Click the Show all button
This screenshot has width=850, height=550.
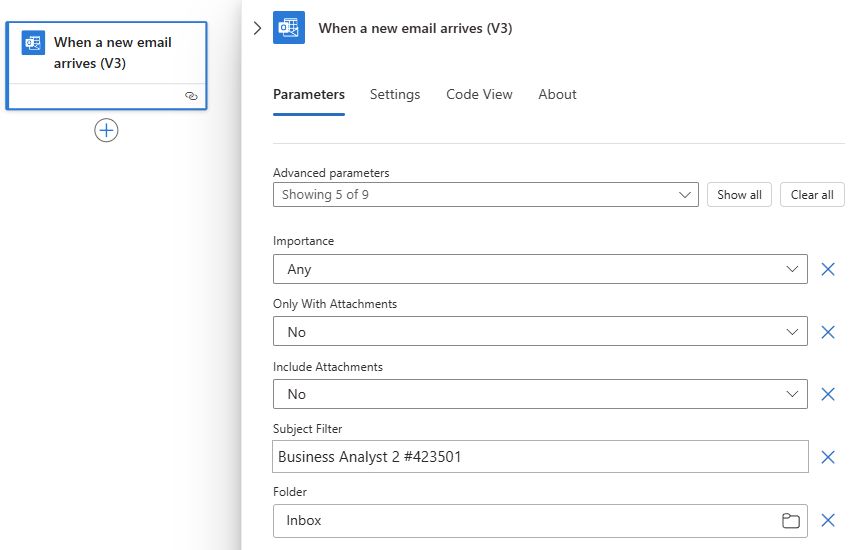point(739,195)
